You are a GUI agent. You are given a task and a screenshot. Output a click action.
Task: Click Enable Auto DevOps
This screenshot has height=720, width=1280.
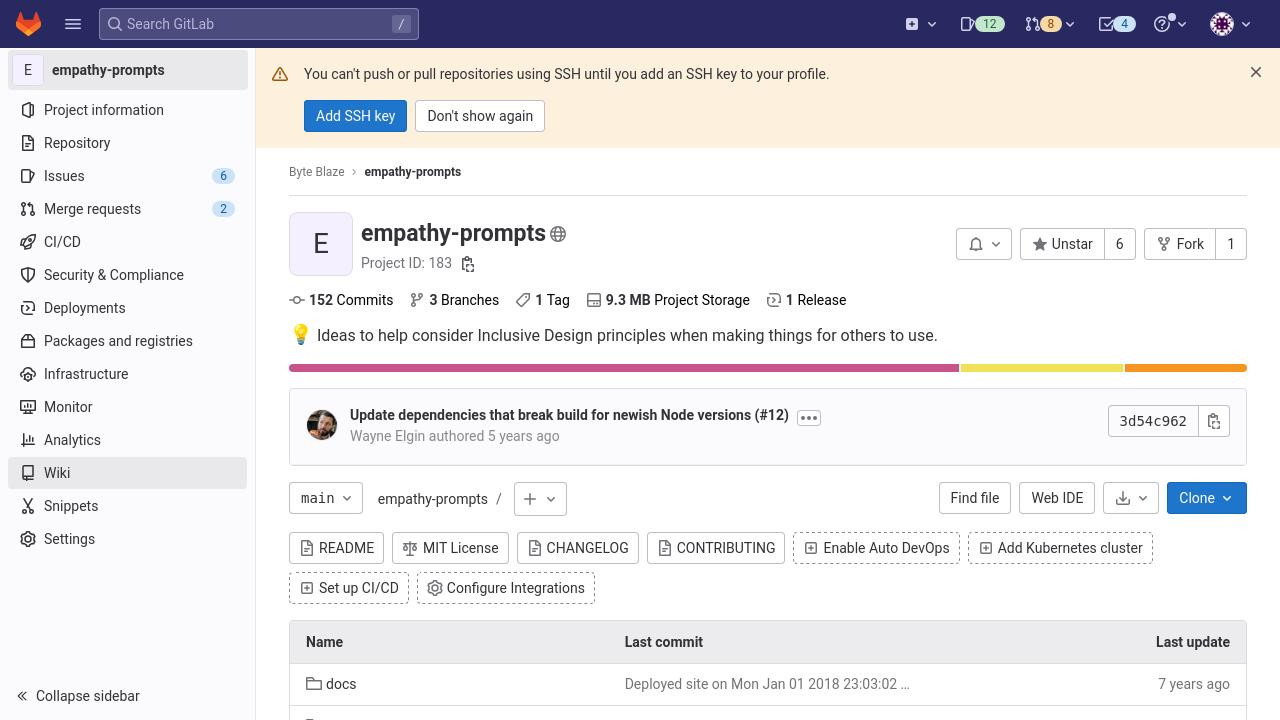click(x=877, y=548)
